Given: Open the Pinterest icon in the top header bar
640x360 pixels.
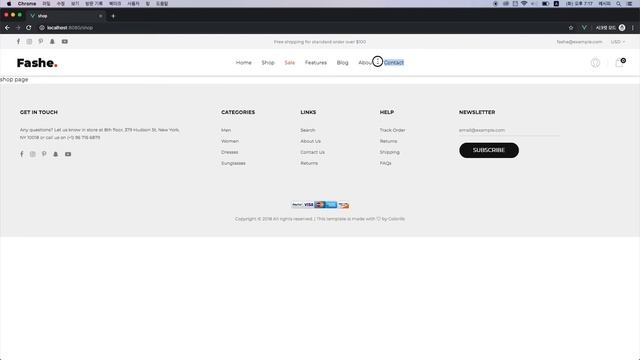Looking at the screenshot, I should click(41, 42).
